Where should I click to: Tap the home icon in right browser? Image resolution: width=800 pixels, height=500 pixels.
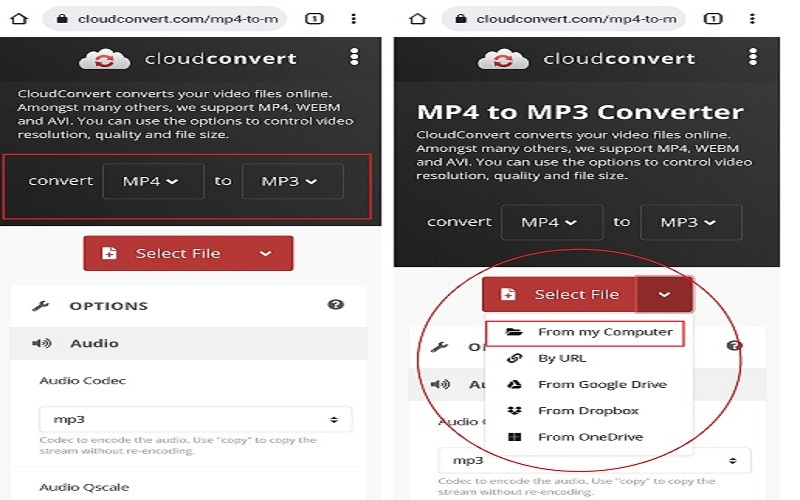click(x=418, y=19)
